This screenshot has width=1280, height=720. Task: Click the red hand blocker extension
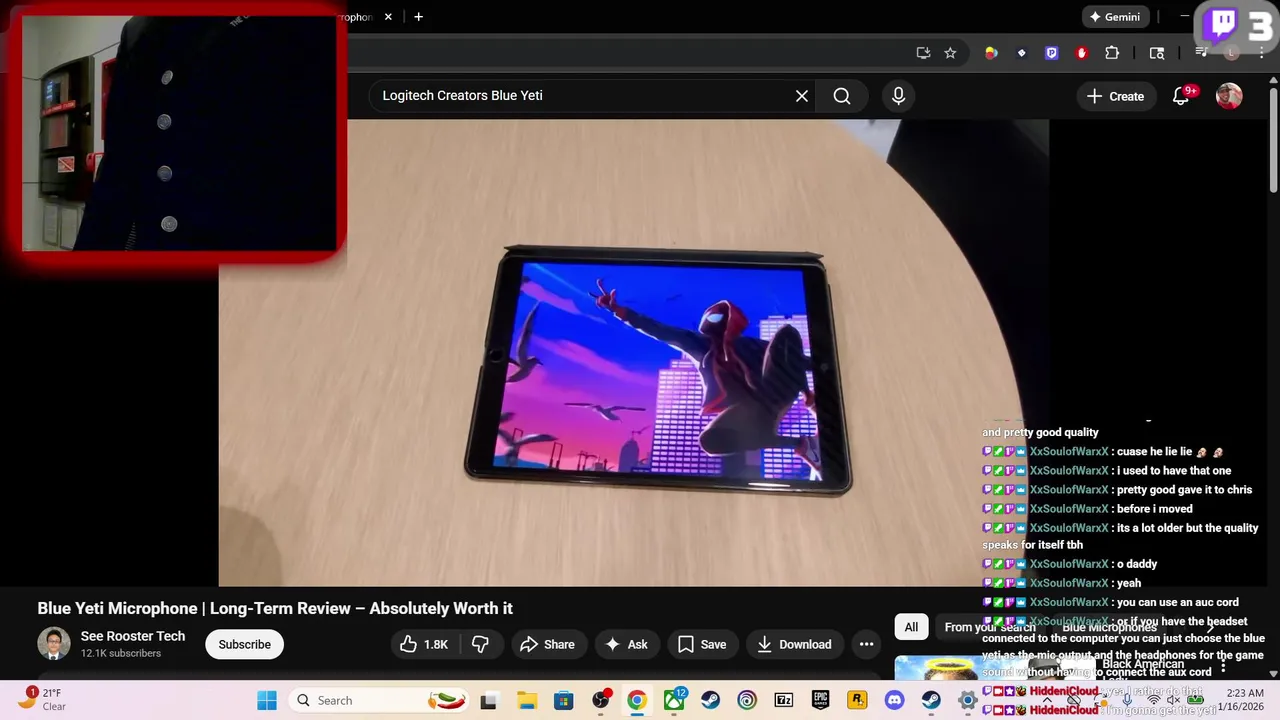(1081, 53)
